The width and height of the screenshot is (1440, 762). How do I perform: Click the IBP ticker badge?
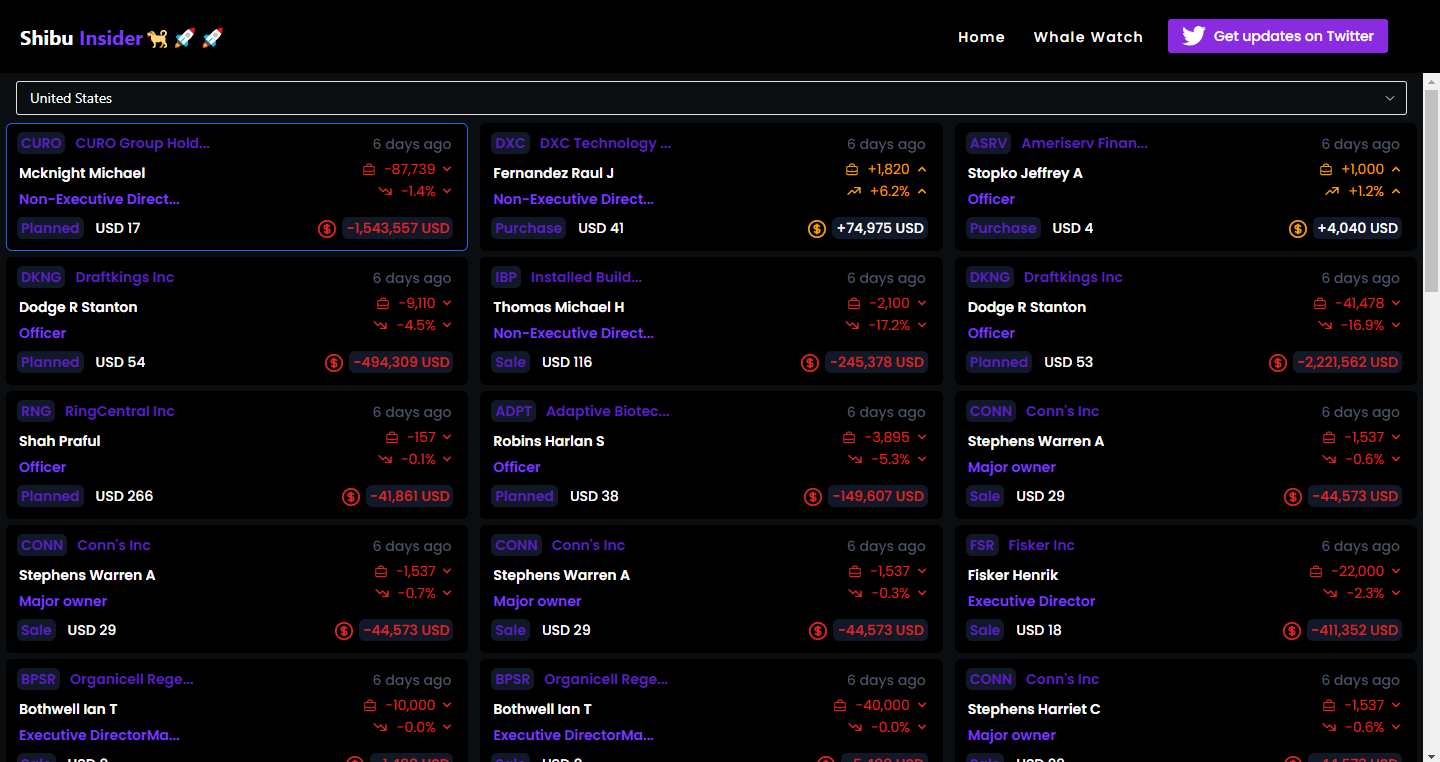point(506,277)
